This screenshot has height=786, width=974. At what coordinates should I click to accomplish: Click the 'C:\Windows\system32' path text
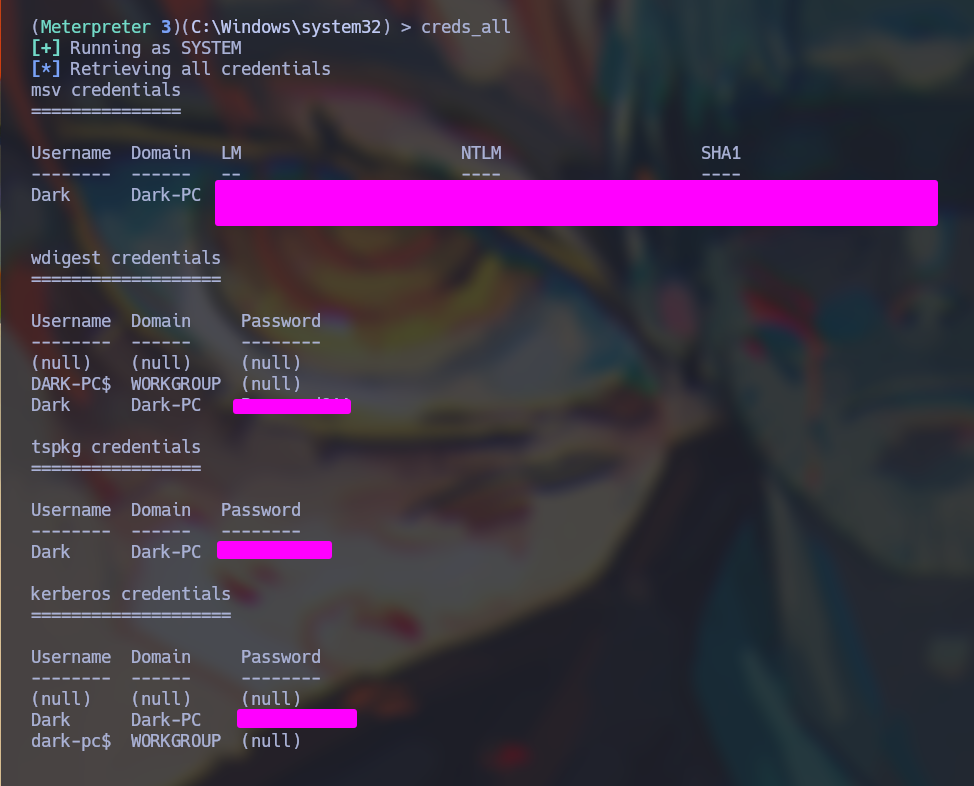286,27
